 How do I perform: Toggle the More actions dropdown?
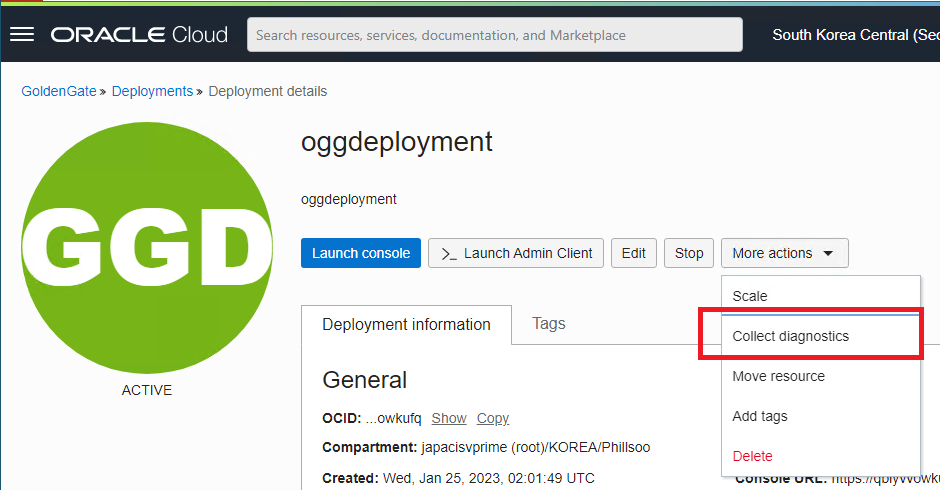pos(784,253)
